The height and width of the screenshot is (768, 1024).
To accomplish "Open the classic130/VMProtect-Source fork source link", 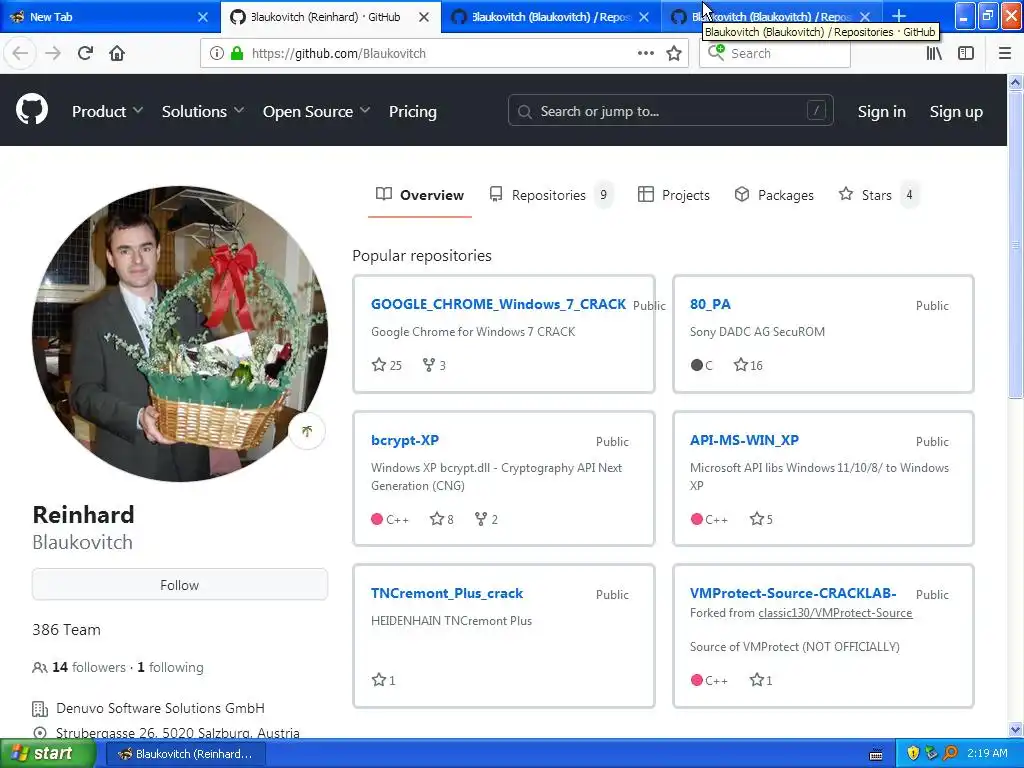I will 835,613.
